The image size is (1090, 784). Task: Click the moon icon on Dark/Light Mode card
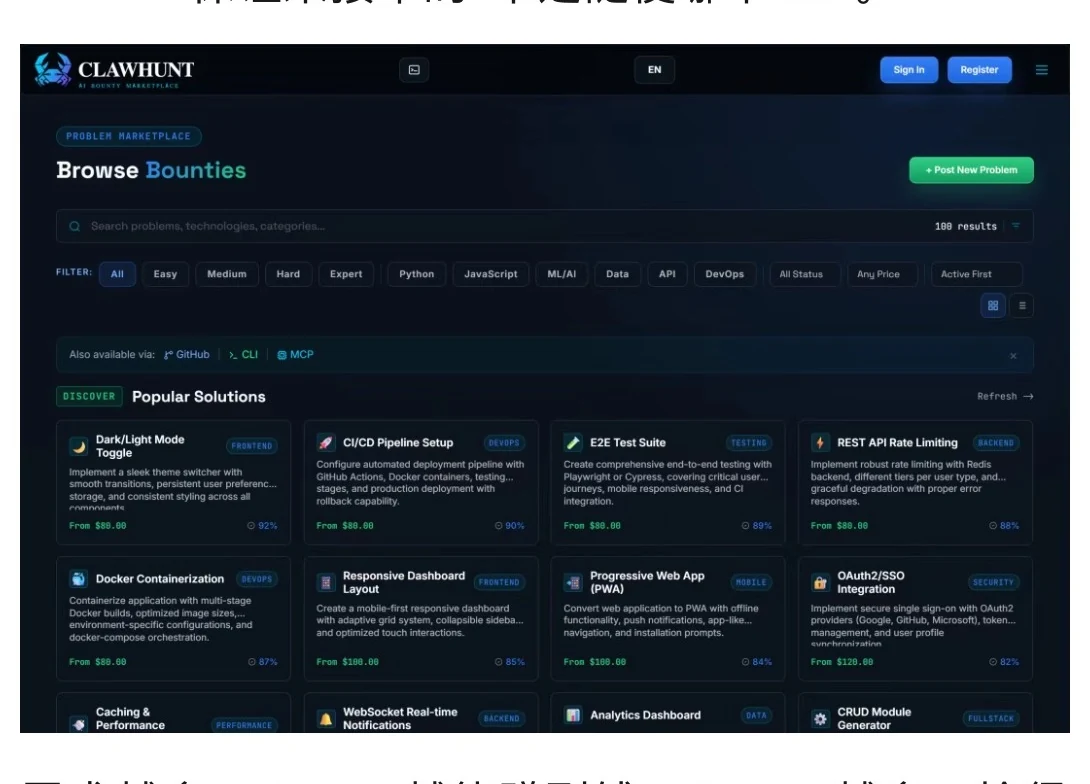click(x=79, y=446)
